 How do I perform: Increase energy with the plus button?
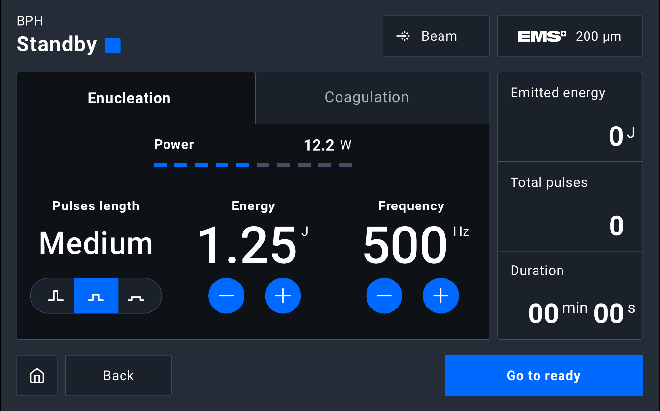click(x=283, y=295)
